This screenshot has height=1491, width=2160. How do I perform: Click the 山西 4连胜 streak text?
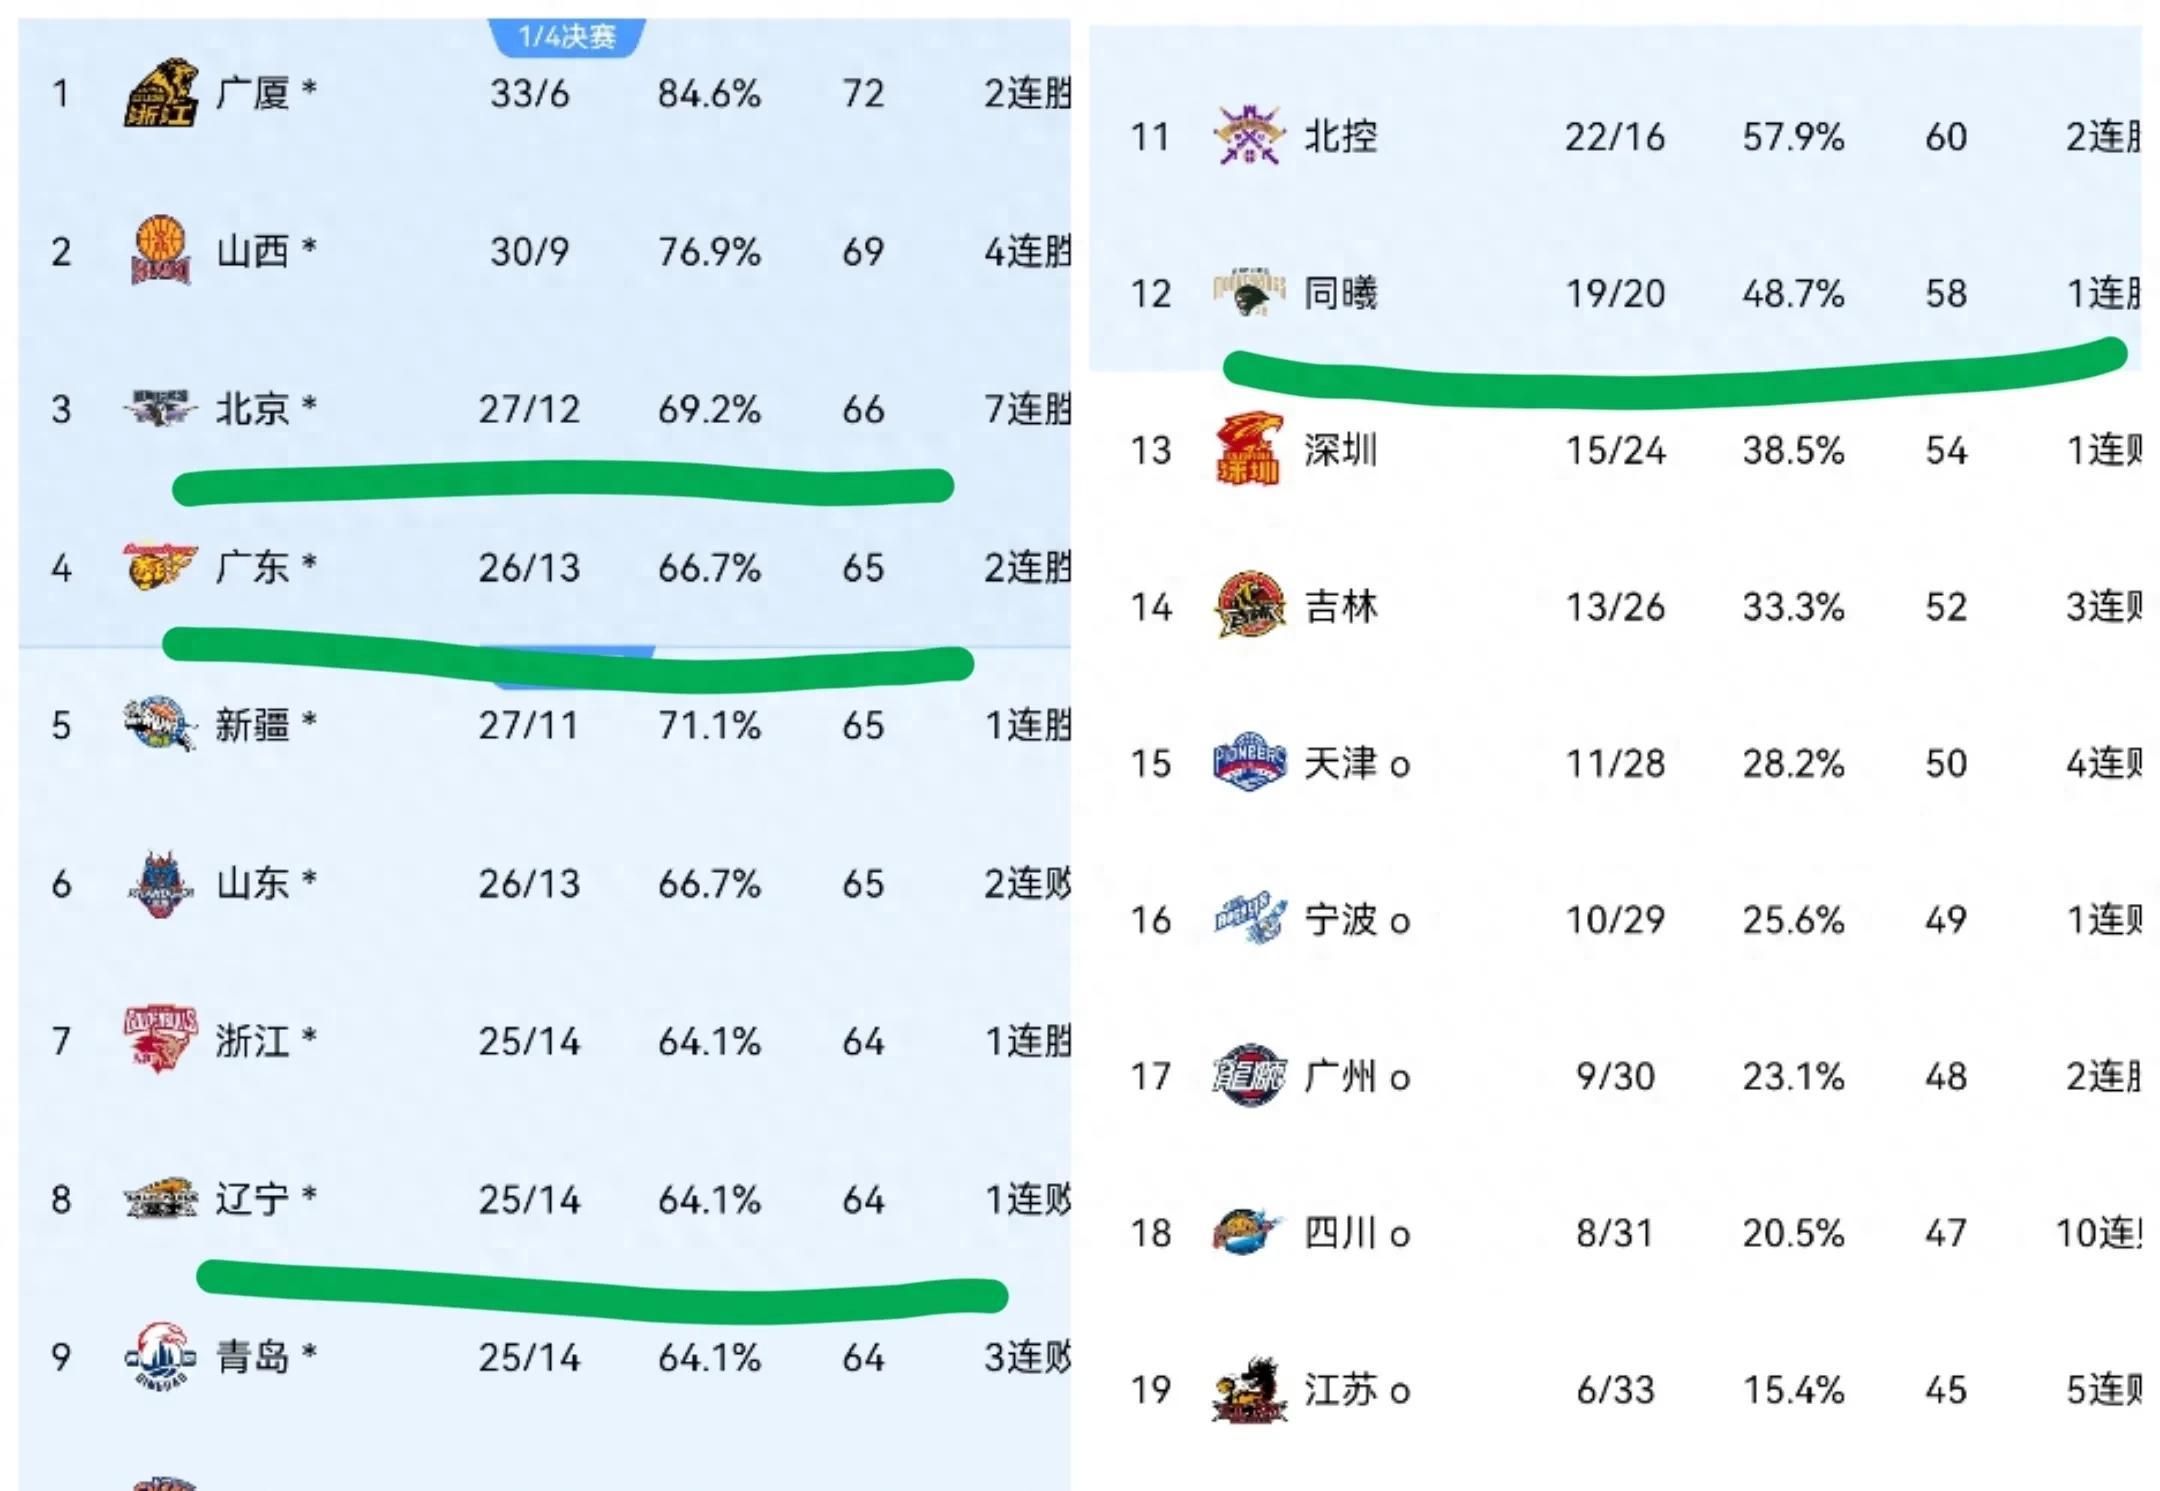(x=1027, y=251)
